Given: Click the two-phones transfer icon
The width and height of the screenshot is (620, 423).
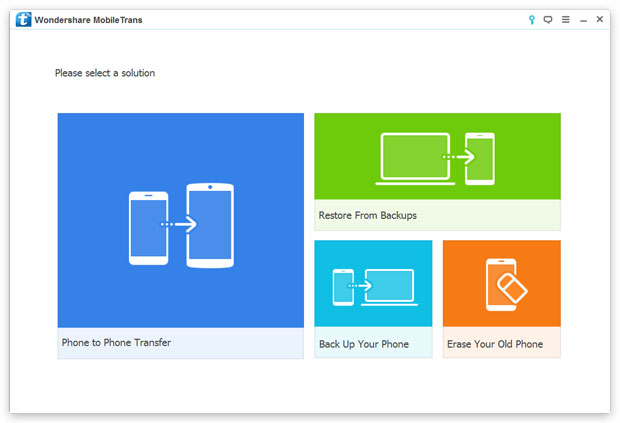Looking at the screenshot, I should point(181,225).
